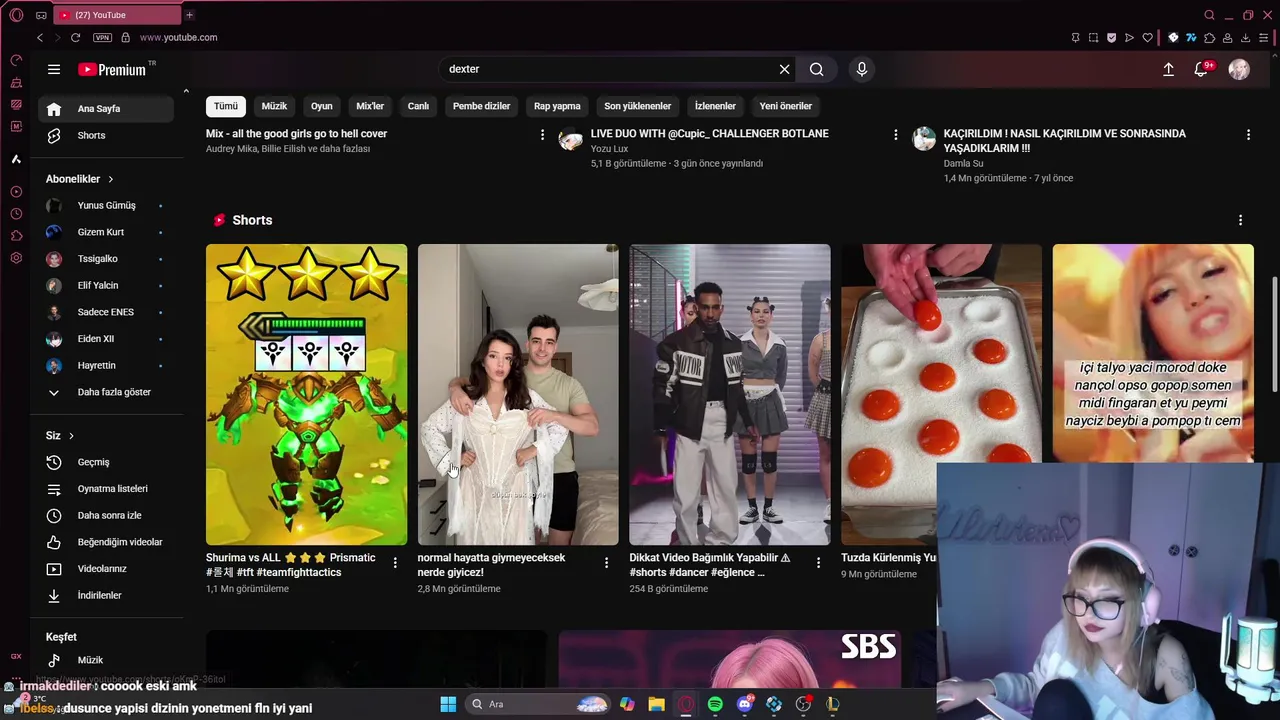The image size is (1280, 720).
Task: Open the upload/create video icon
Action: tap(1168, 69)
